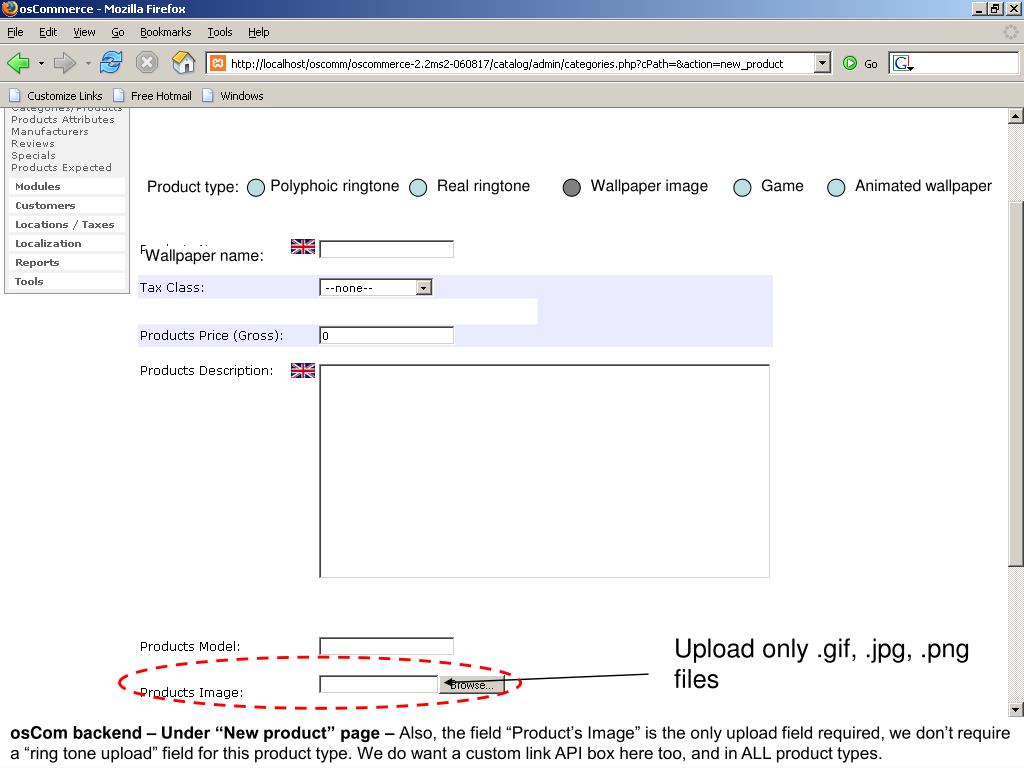Open Products Expected sidebar link

click(x=61, y=167)
